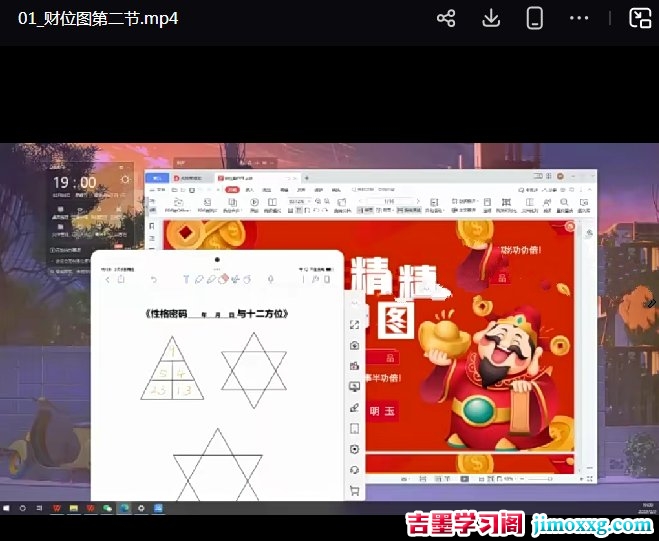Click the back arrow in the notes app
The width and height of the screenshot is (659, 541).
coord(108,279)
